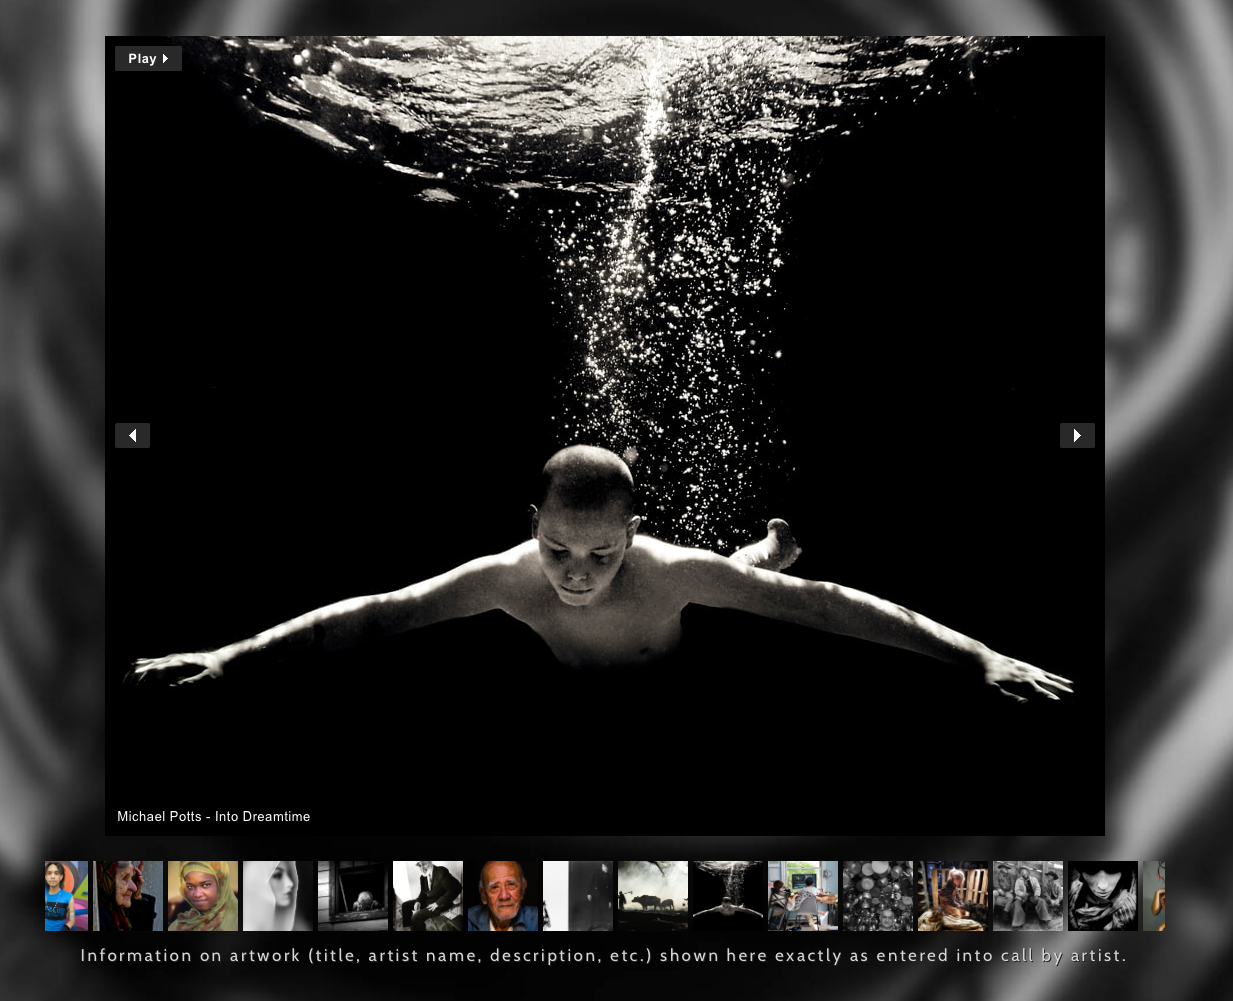The width and height of the screenshot is (1233, 1001).
Task: Click the 'Michael Potts - Into Dreamtime' caption
Action: (x=214, y=817)
